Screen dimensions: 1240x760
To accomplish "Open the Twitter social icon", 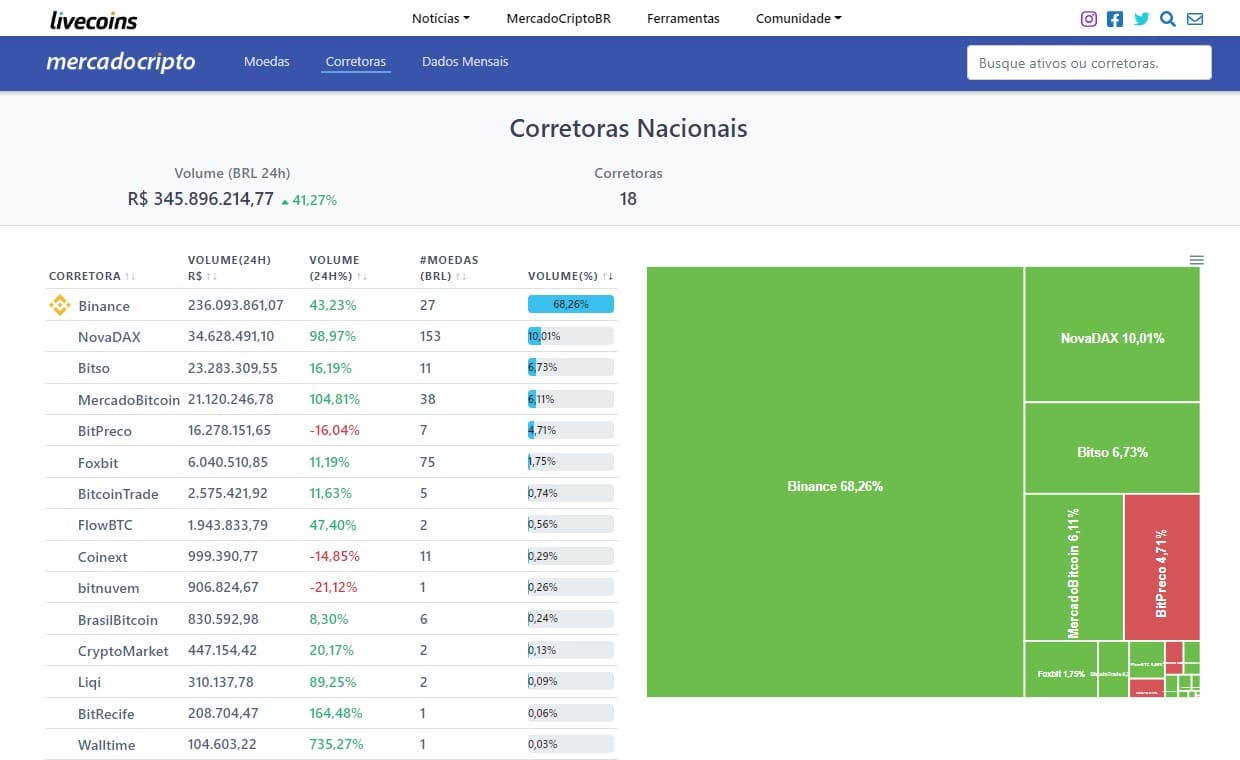I will click(1142, 18).
